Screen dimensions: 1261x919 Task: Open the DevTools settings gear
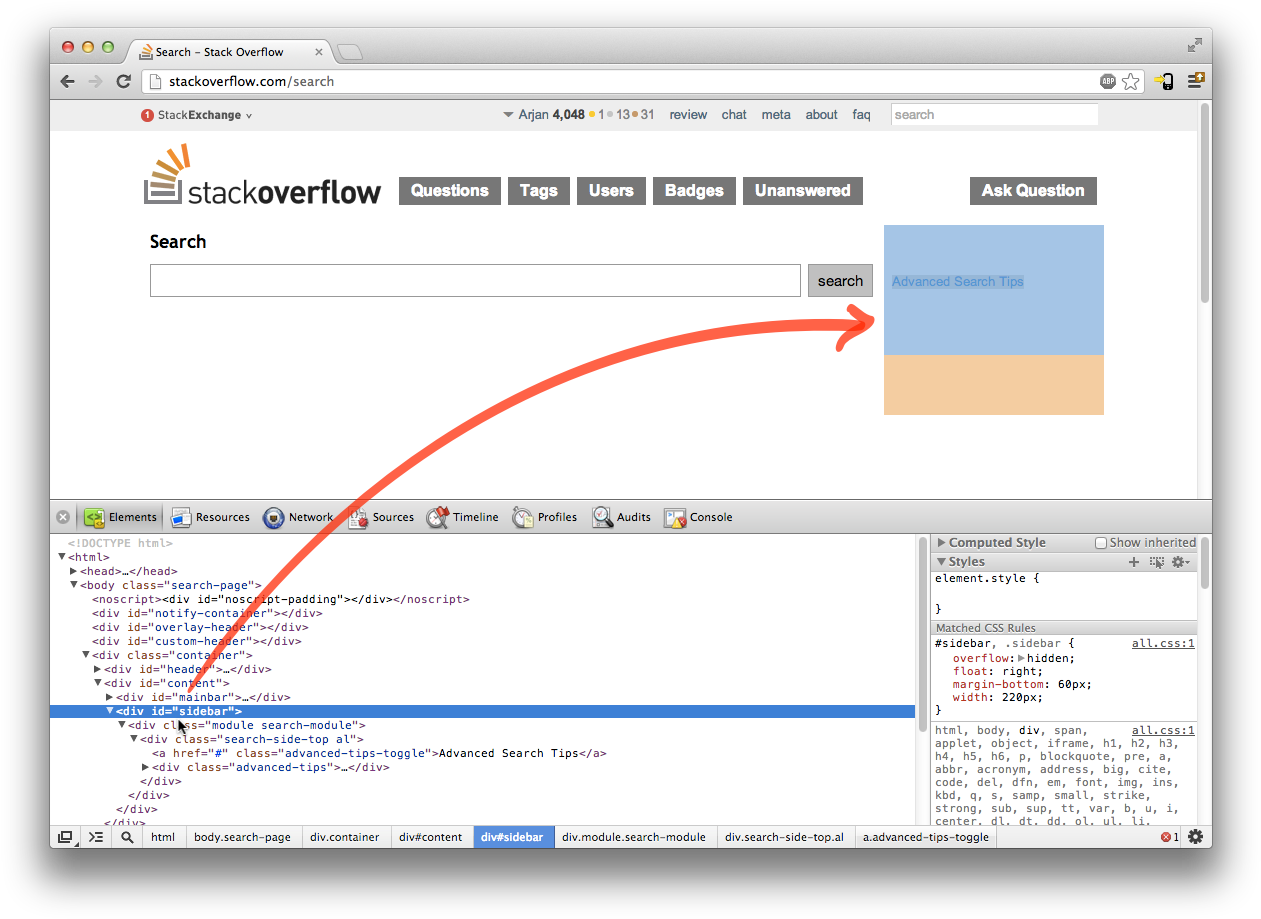pyautogui.click(x=1195, y=836)
